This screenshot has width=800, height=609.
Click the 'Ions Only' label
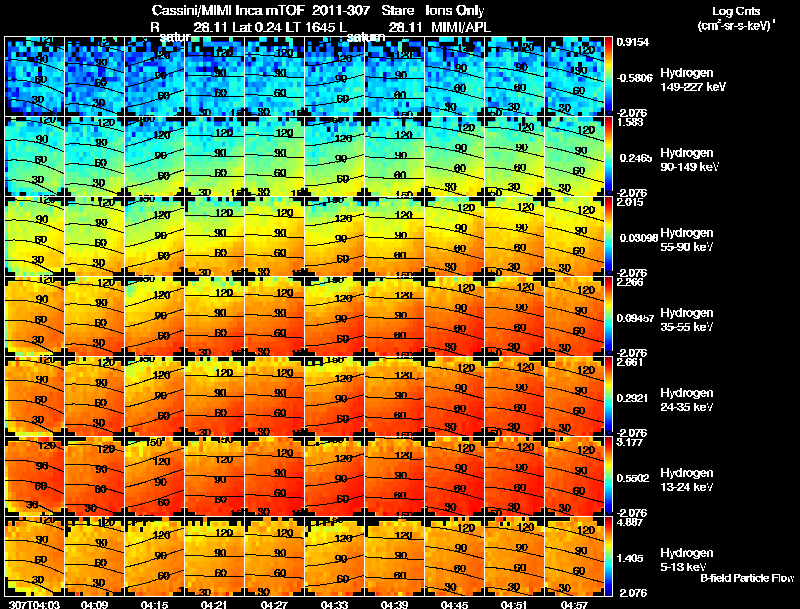(455, 10)
